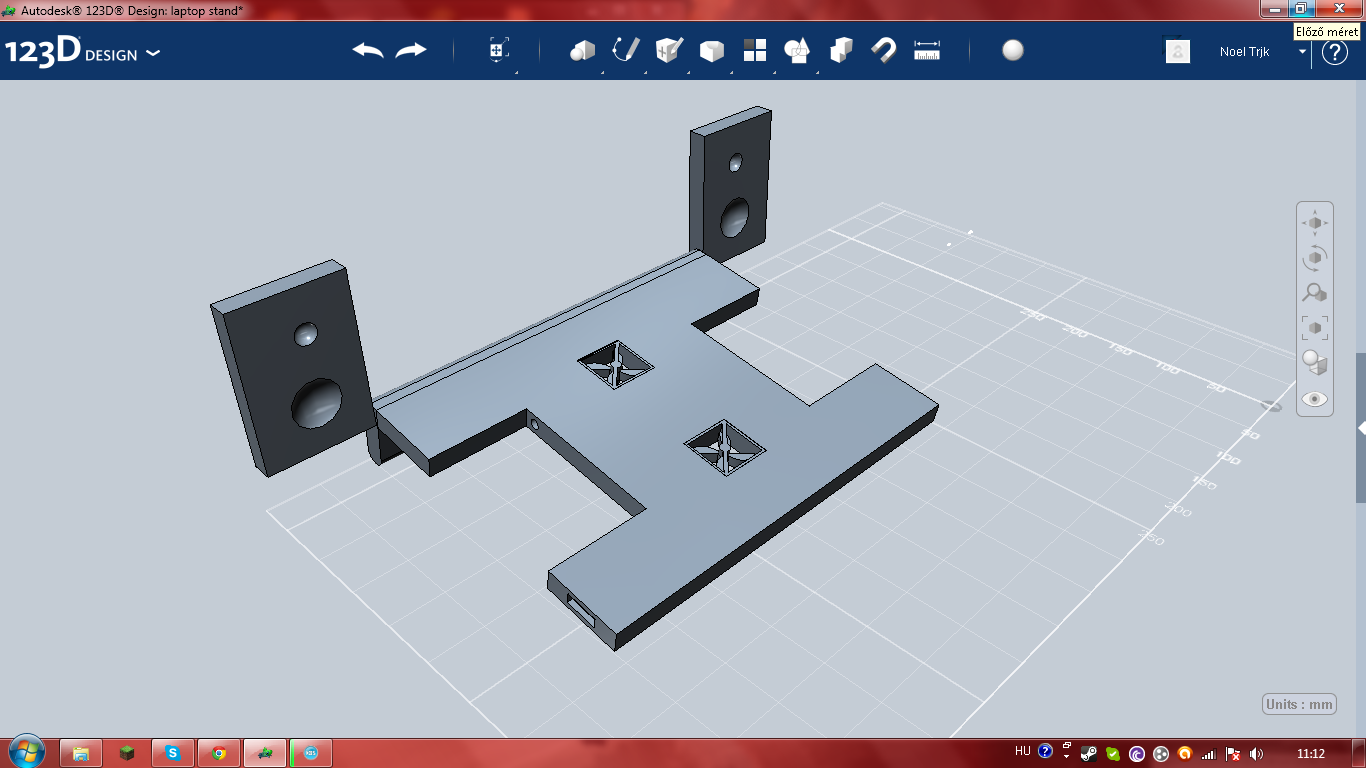Open the Units : mm button
This screenshot has height=768, width=1366.
point(1300,704)
